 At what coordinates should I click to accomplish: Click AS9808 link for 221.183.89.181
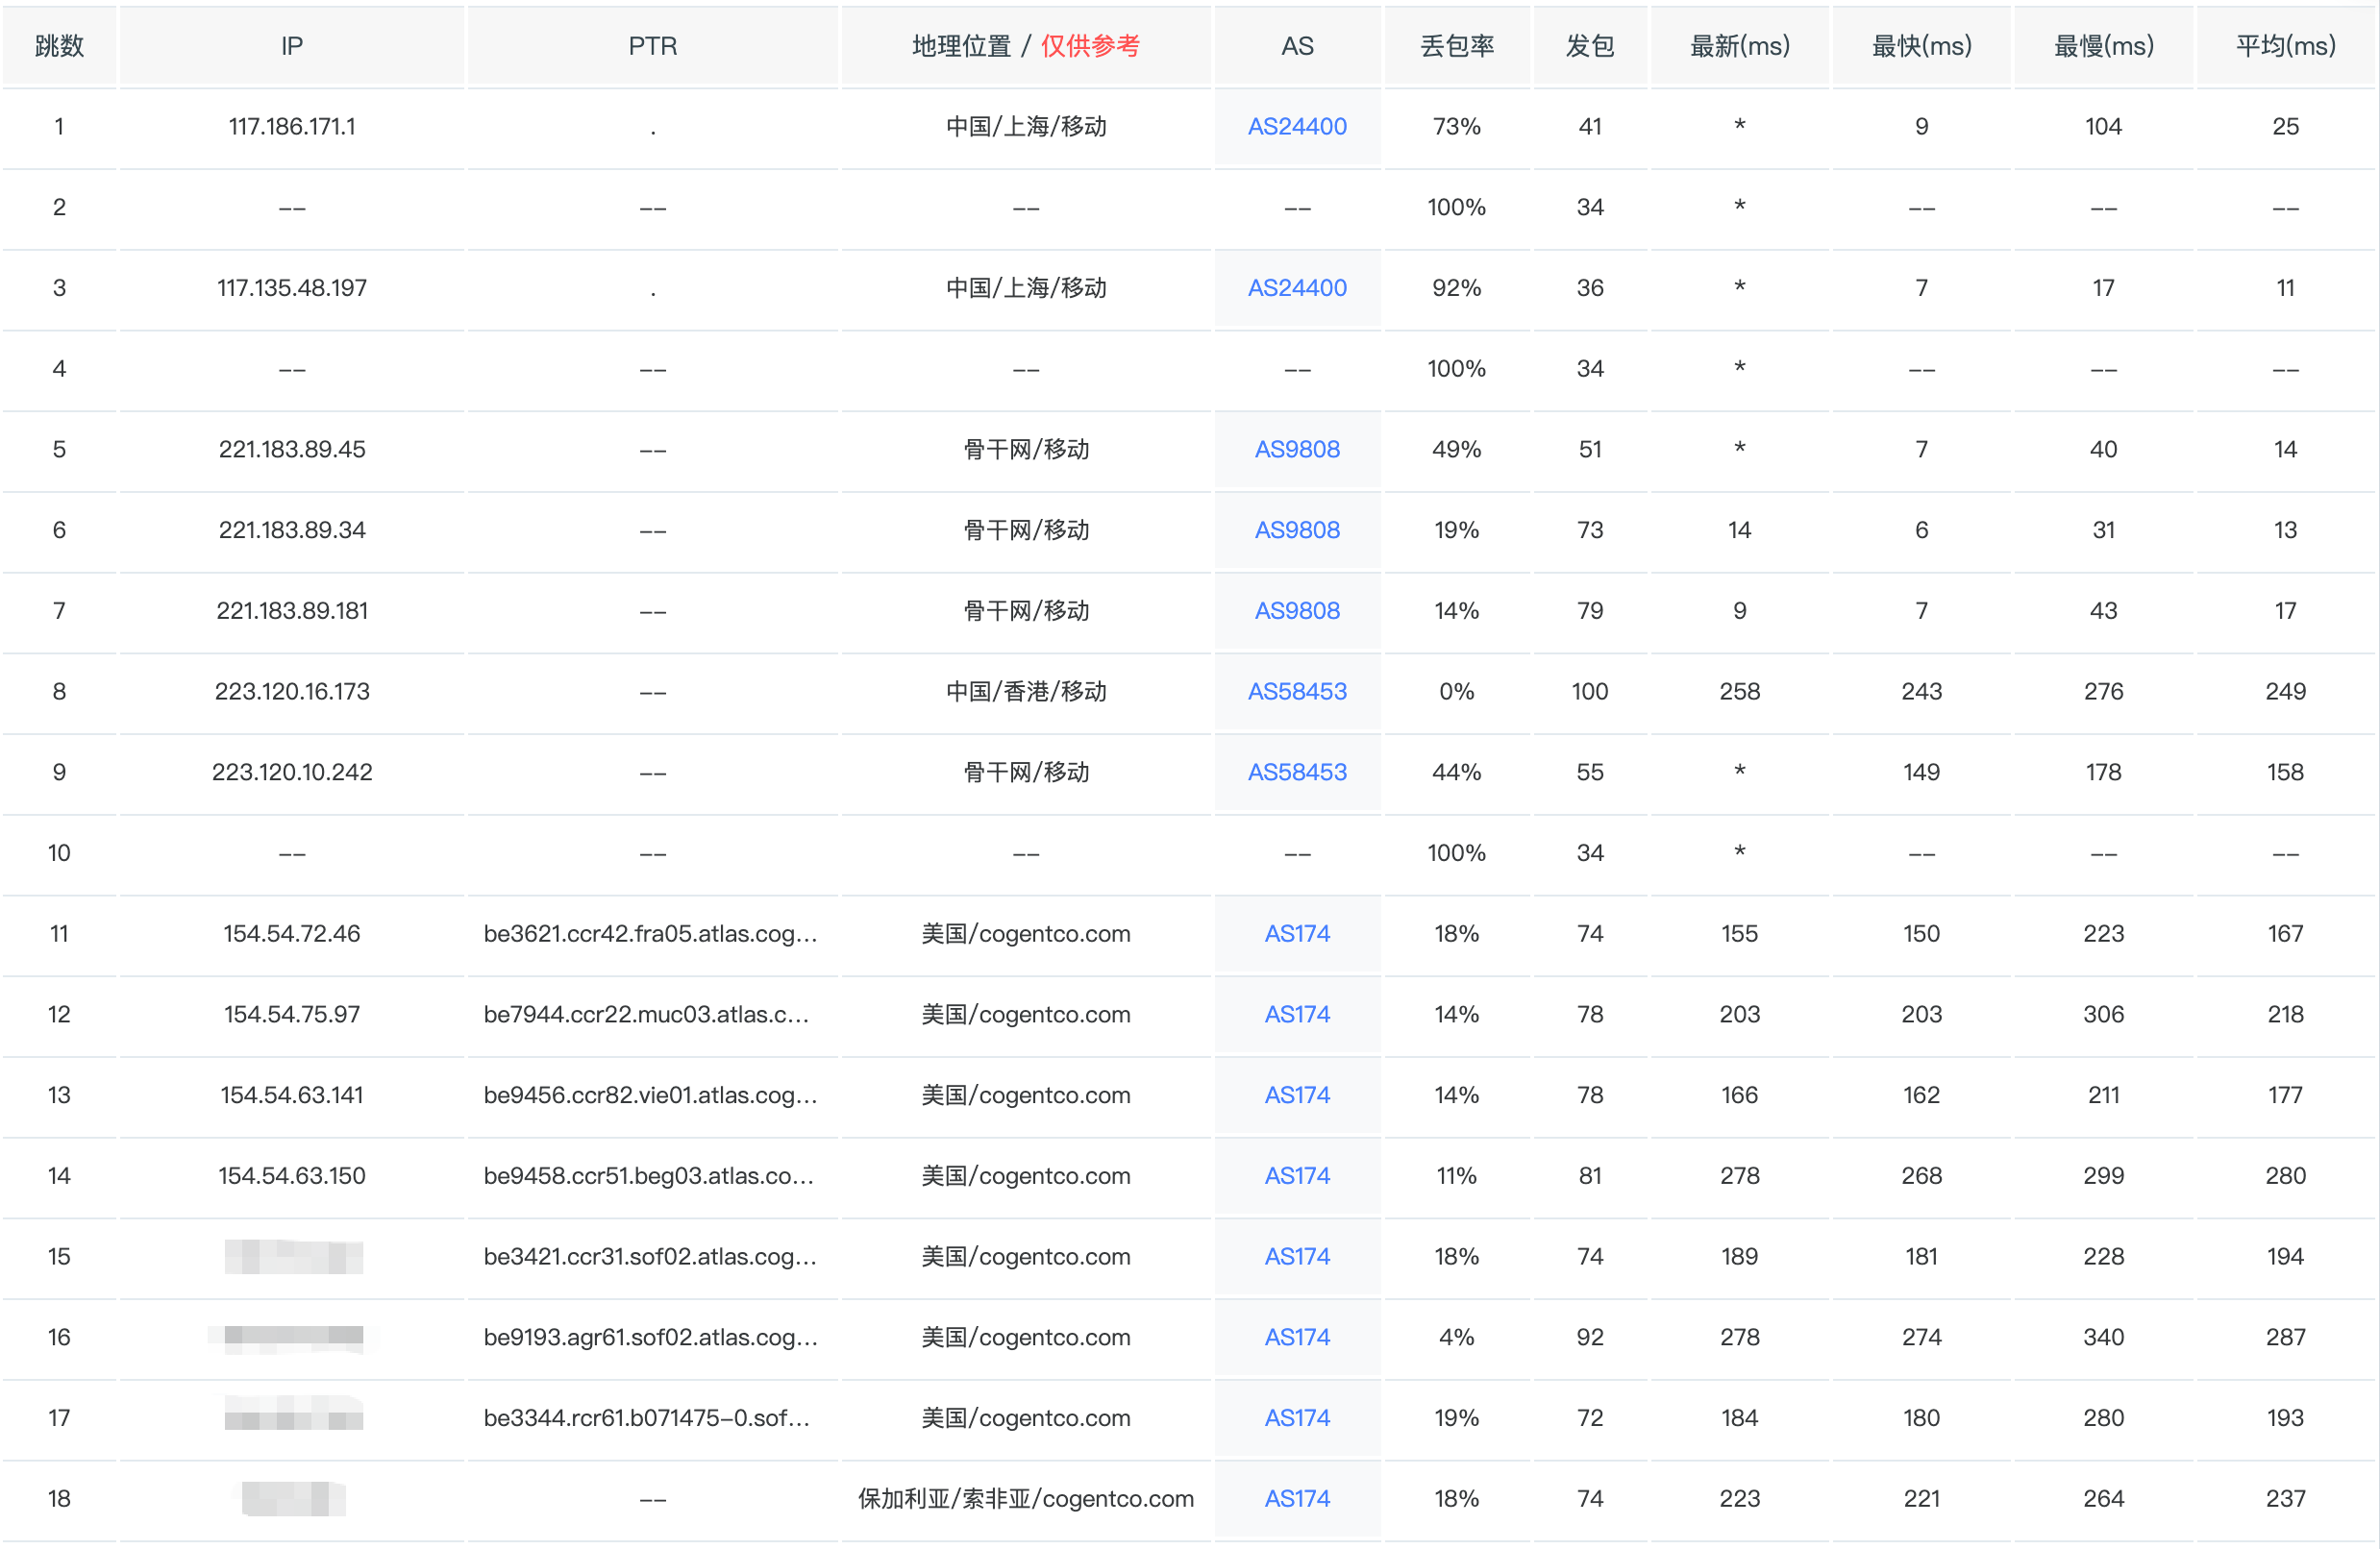tap(1297, 611)
